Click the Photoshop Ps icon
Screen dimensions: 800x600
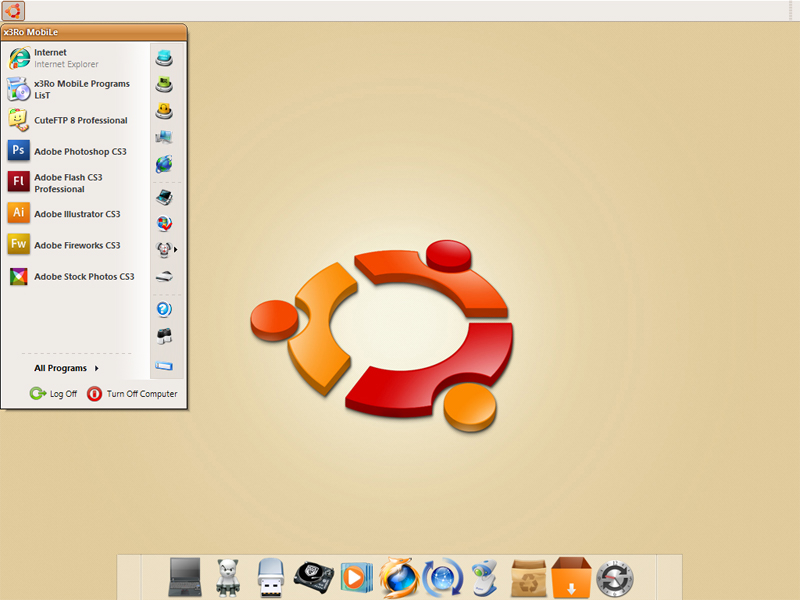[19, 151]
